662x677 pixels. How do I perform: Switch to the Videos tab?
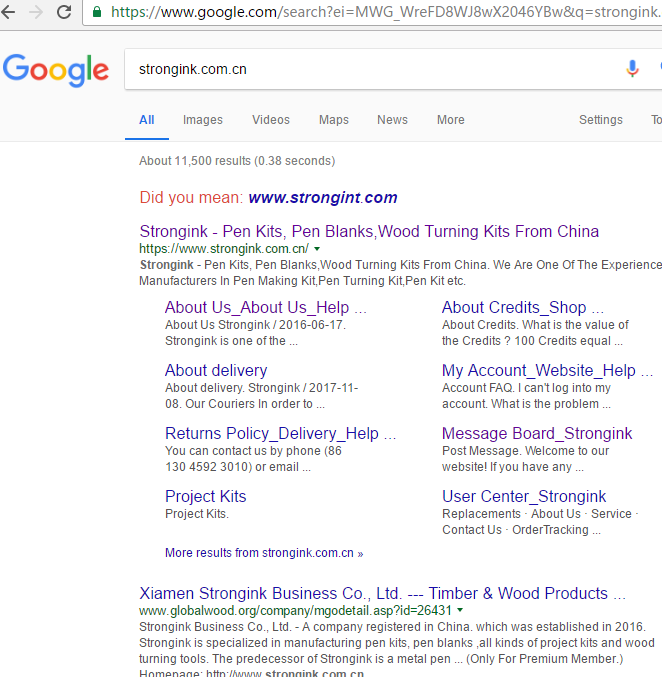pos(271,120)
